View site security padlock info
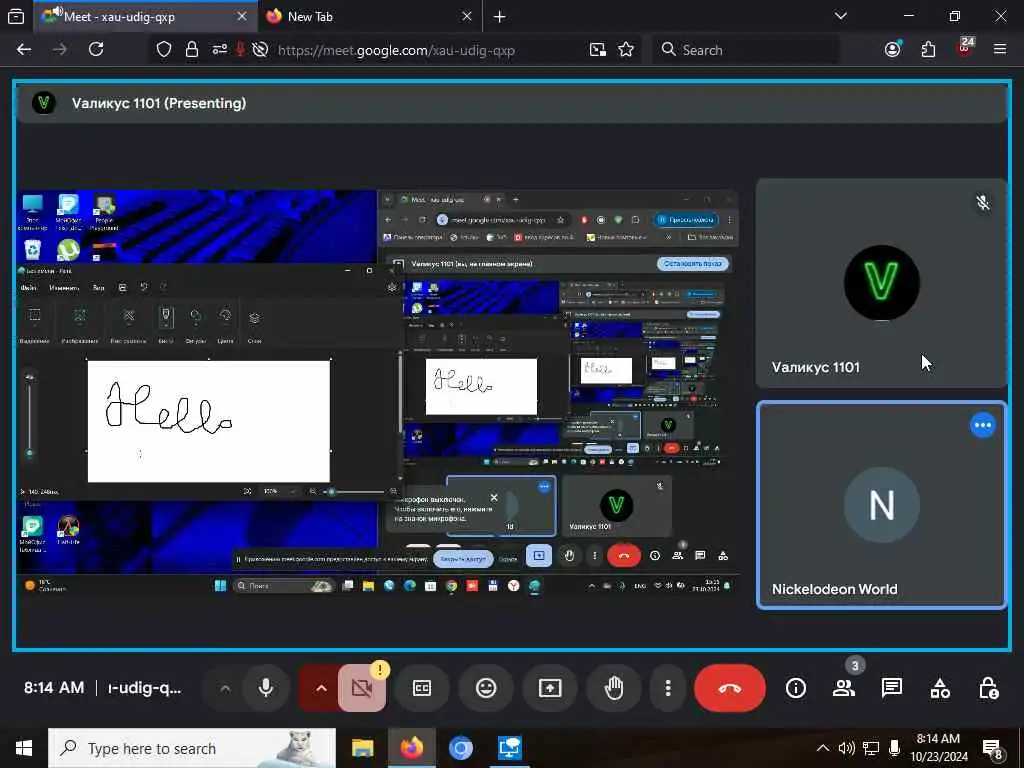This screenshot has width=1024, height=768. (x=191, y=50)
